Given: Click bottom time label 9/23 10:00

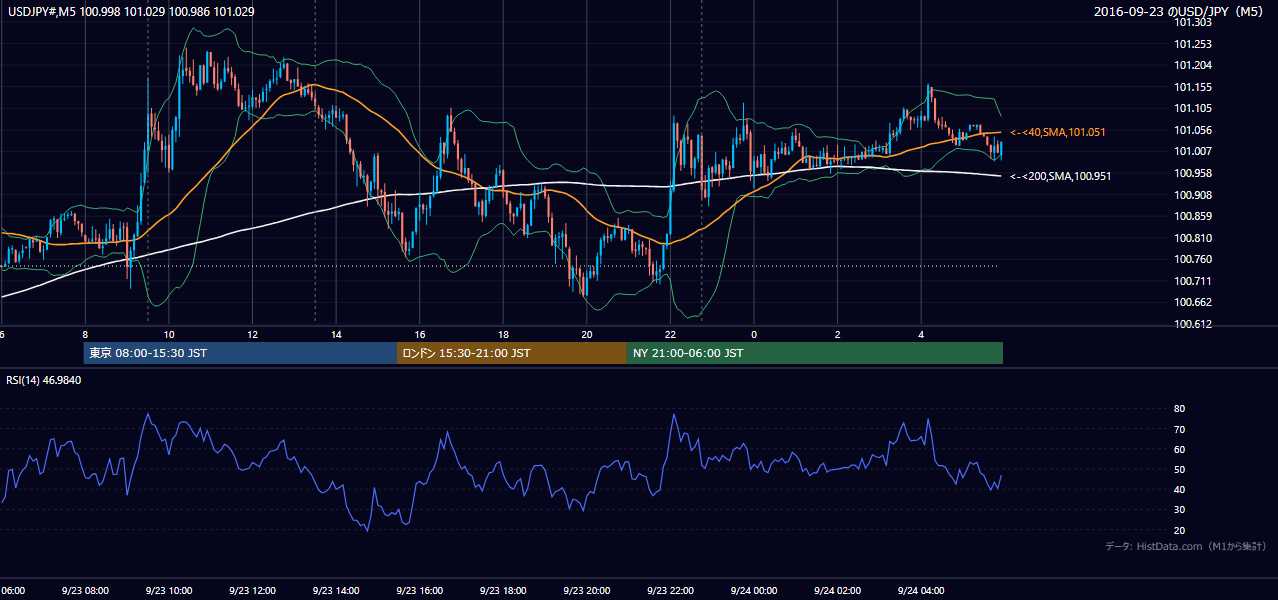Looking at the screenshot, I should tap(169, 591).
